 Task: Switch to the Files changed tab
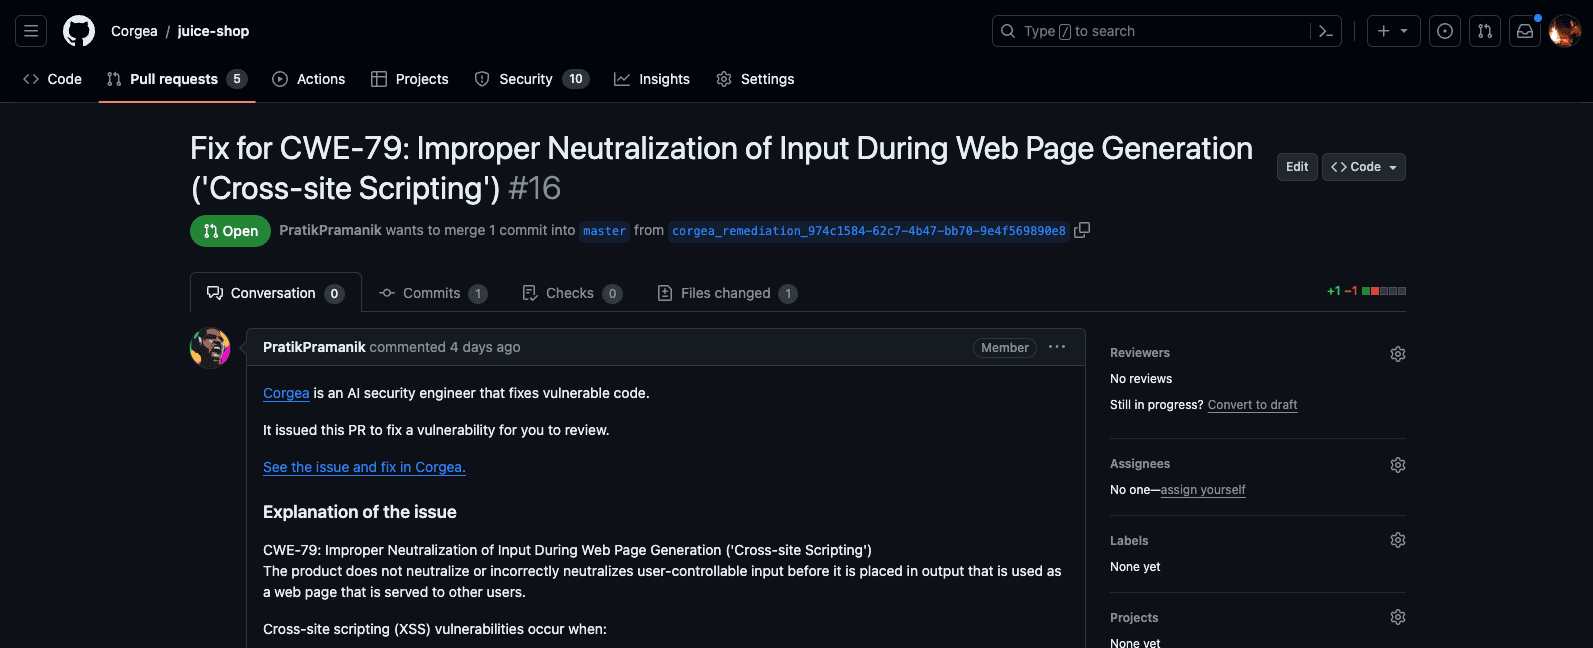[x=726, y=293]
